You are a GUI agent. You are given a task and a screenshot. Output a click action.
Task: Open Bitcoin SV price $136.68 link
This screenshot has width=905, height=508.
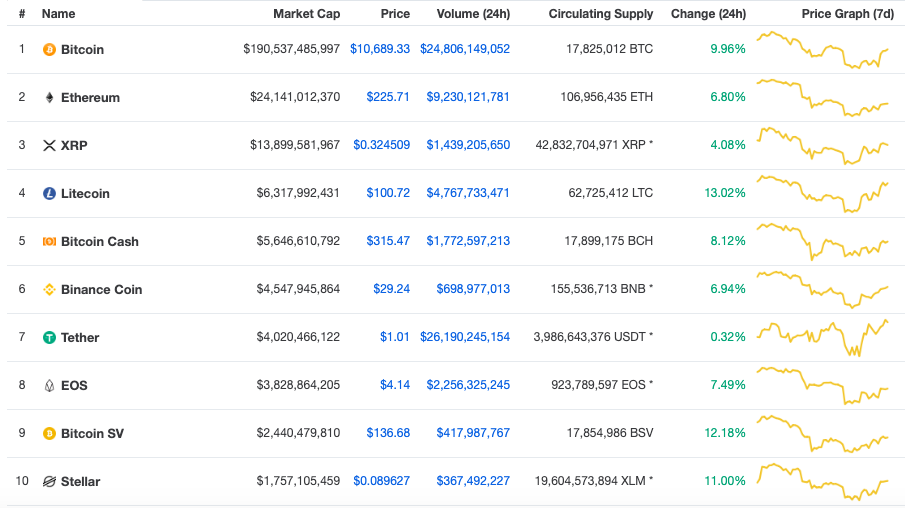[388, 432]
